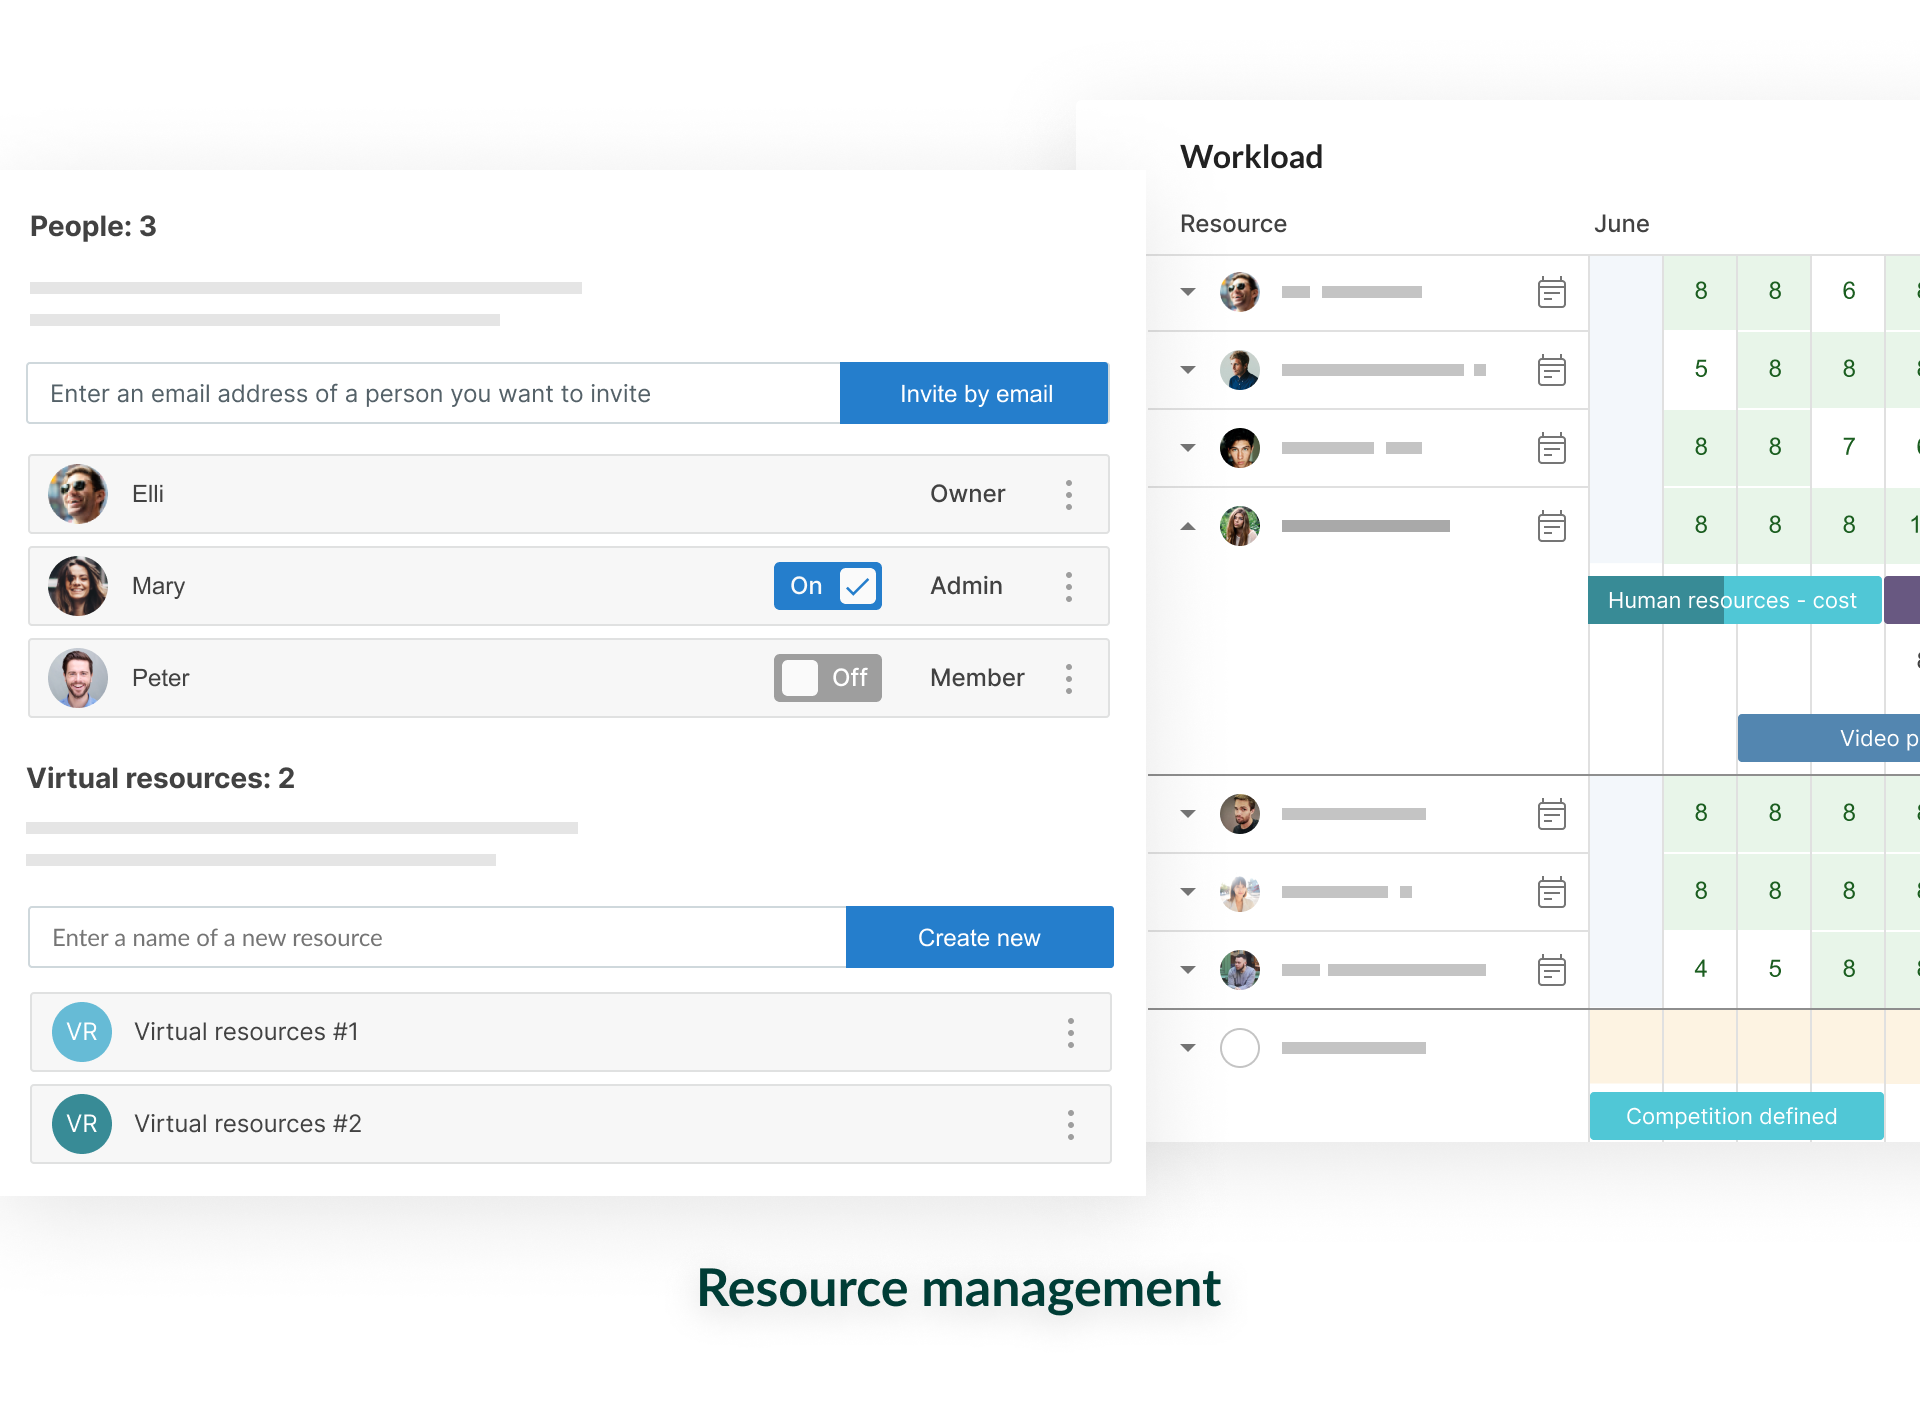Click the Create new button
Screen dimensions: 1920x1406
coord(979,938)
